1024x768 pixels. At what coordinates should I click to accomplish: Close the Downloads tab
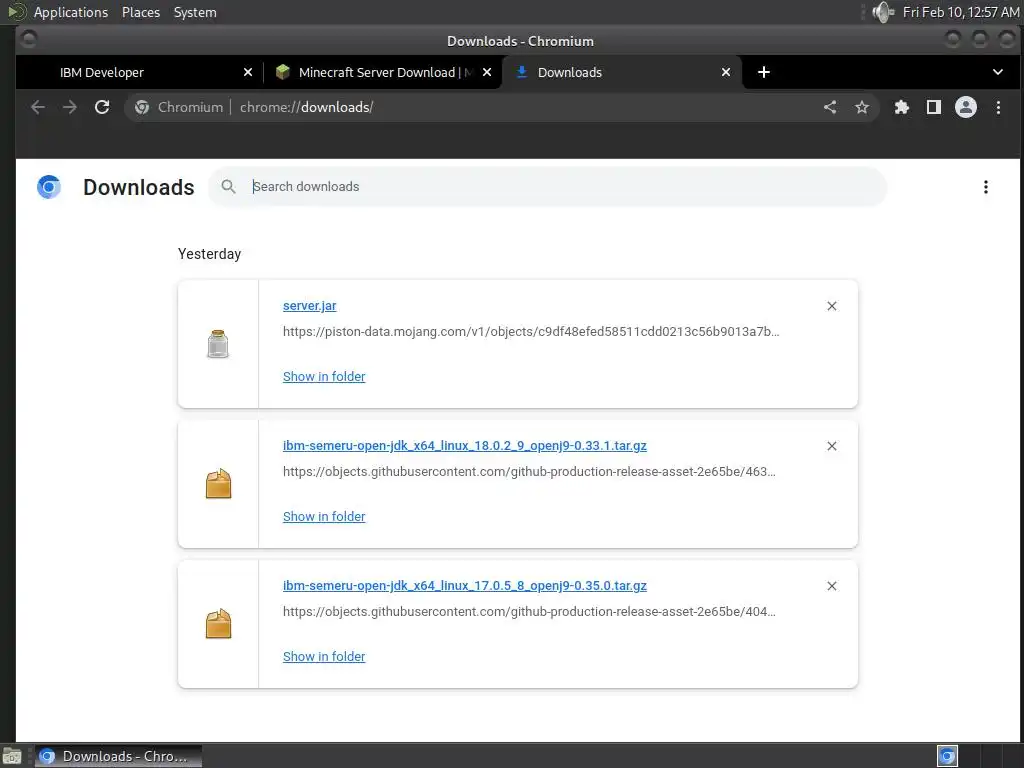click(x=726, y=72)
